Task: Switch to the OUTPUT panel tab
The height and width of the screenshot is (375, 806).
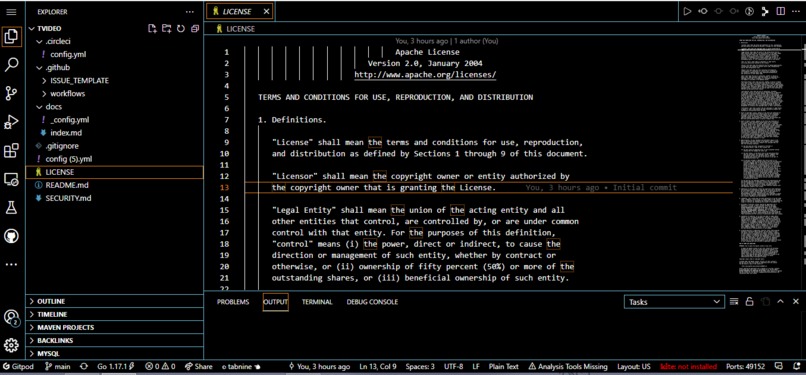Action: (276, 302)
